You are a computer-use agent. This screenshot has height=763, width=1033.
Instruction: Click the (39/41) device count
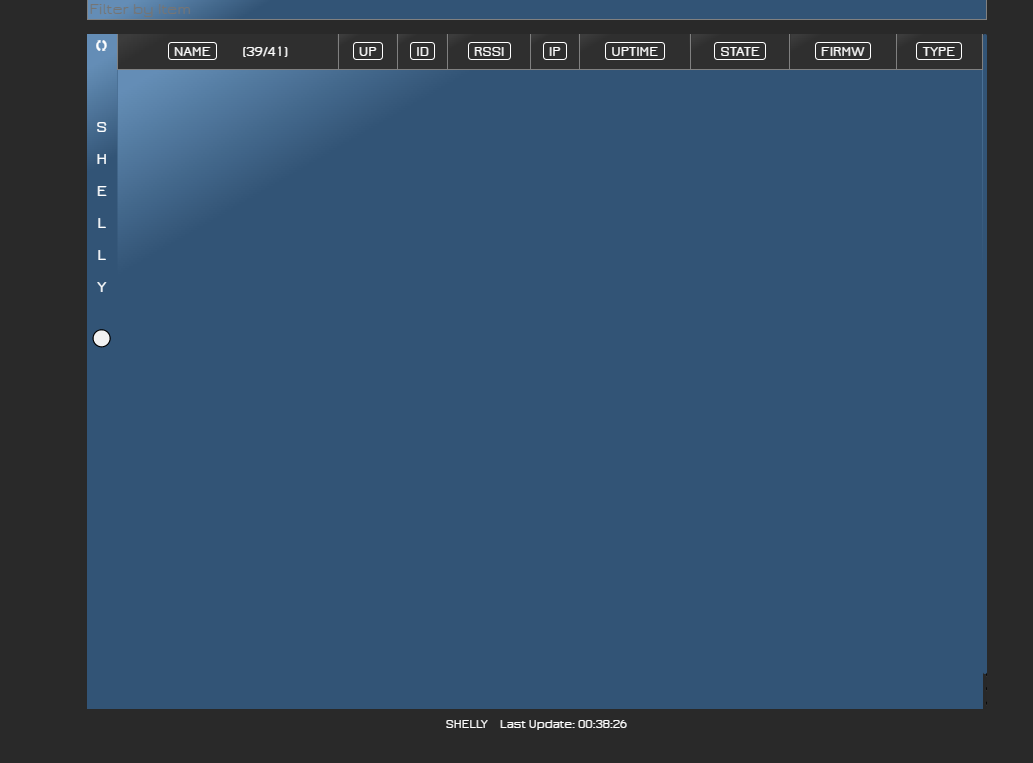tap(265, 51)
